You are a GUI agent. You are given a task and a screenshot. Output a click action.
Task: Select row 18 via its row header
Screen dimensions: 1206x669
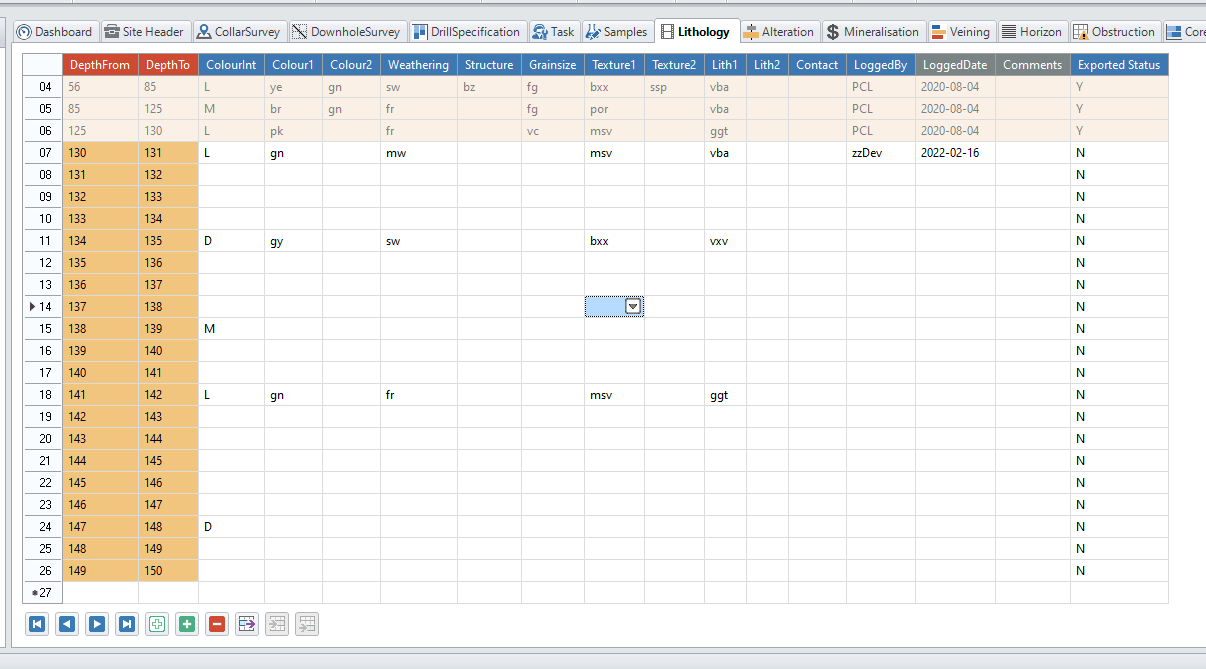pyautogui.click(x=44, y=395)
